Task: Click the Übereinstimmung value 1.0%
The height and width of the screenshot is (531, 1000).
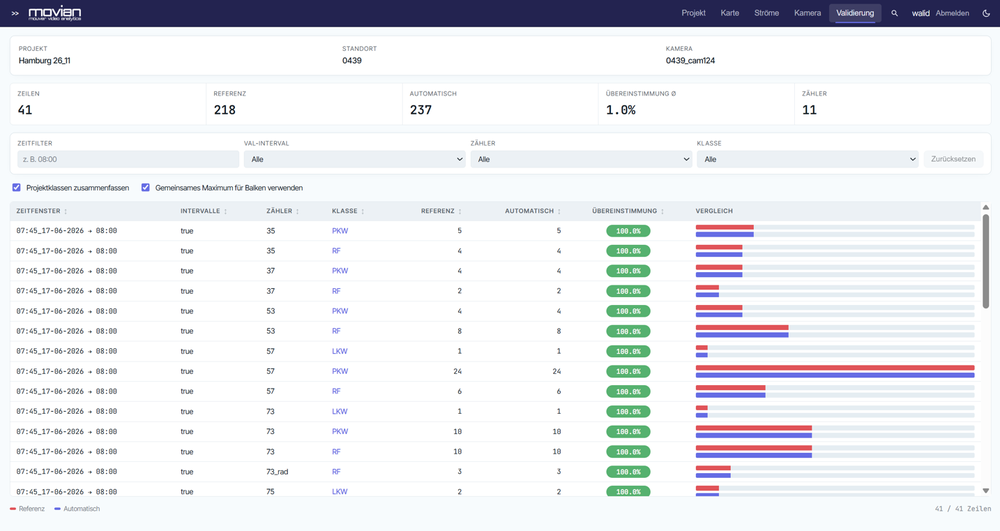Action: (x=621, y=110)
